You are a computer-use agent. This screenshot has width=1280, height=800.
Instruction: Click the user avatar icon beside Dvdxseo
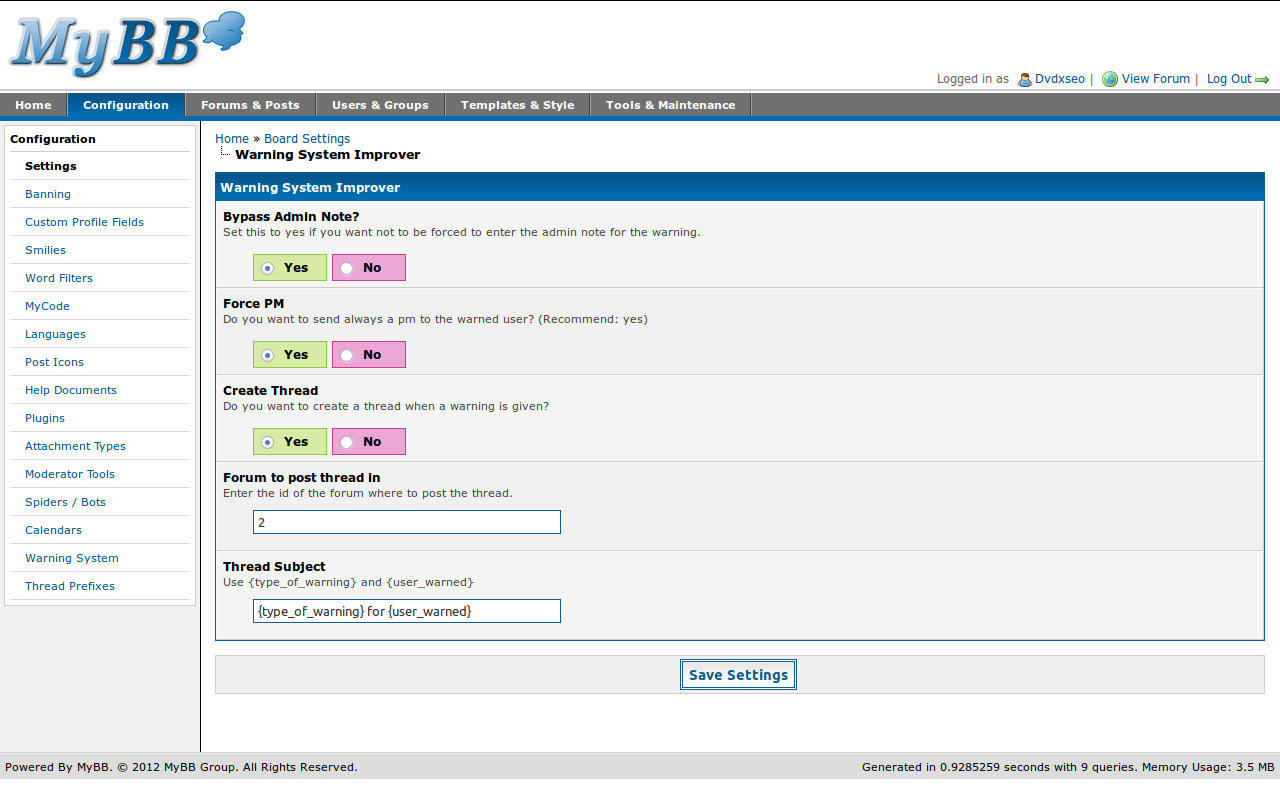(1024, 79)
